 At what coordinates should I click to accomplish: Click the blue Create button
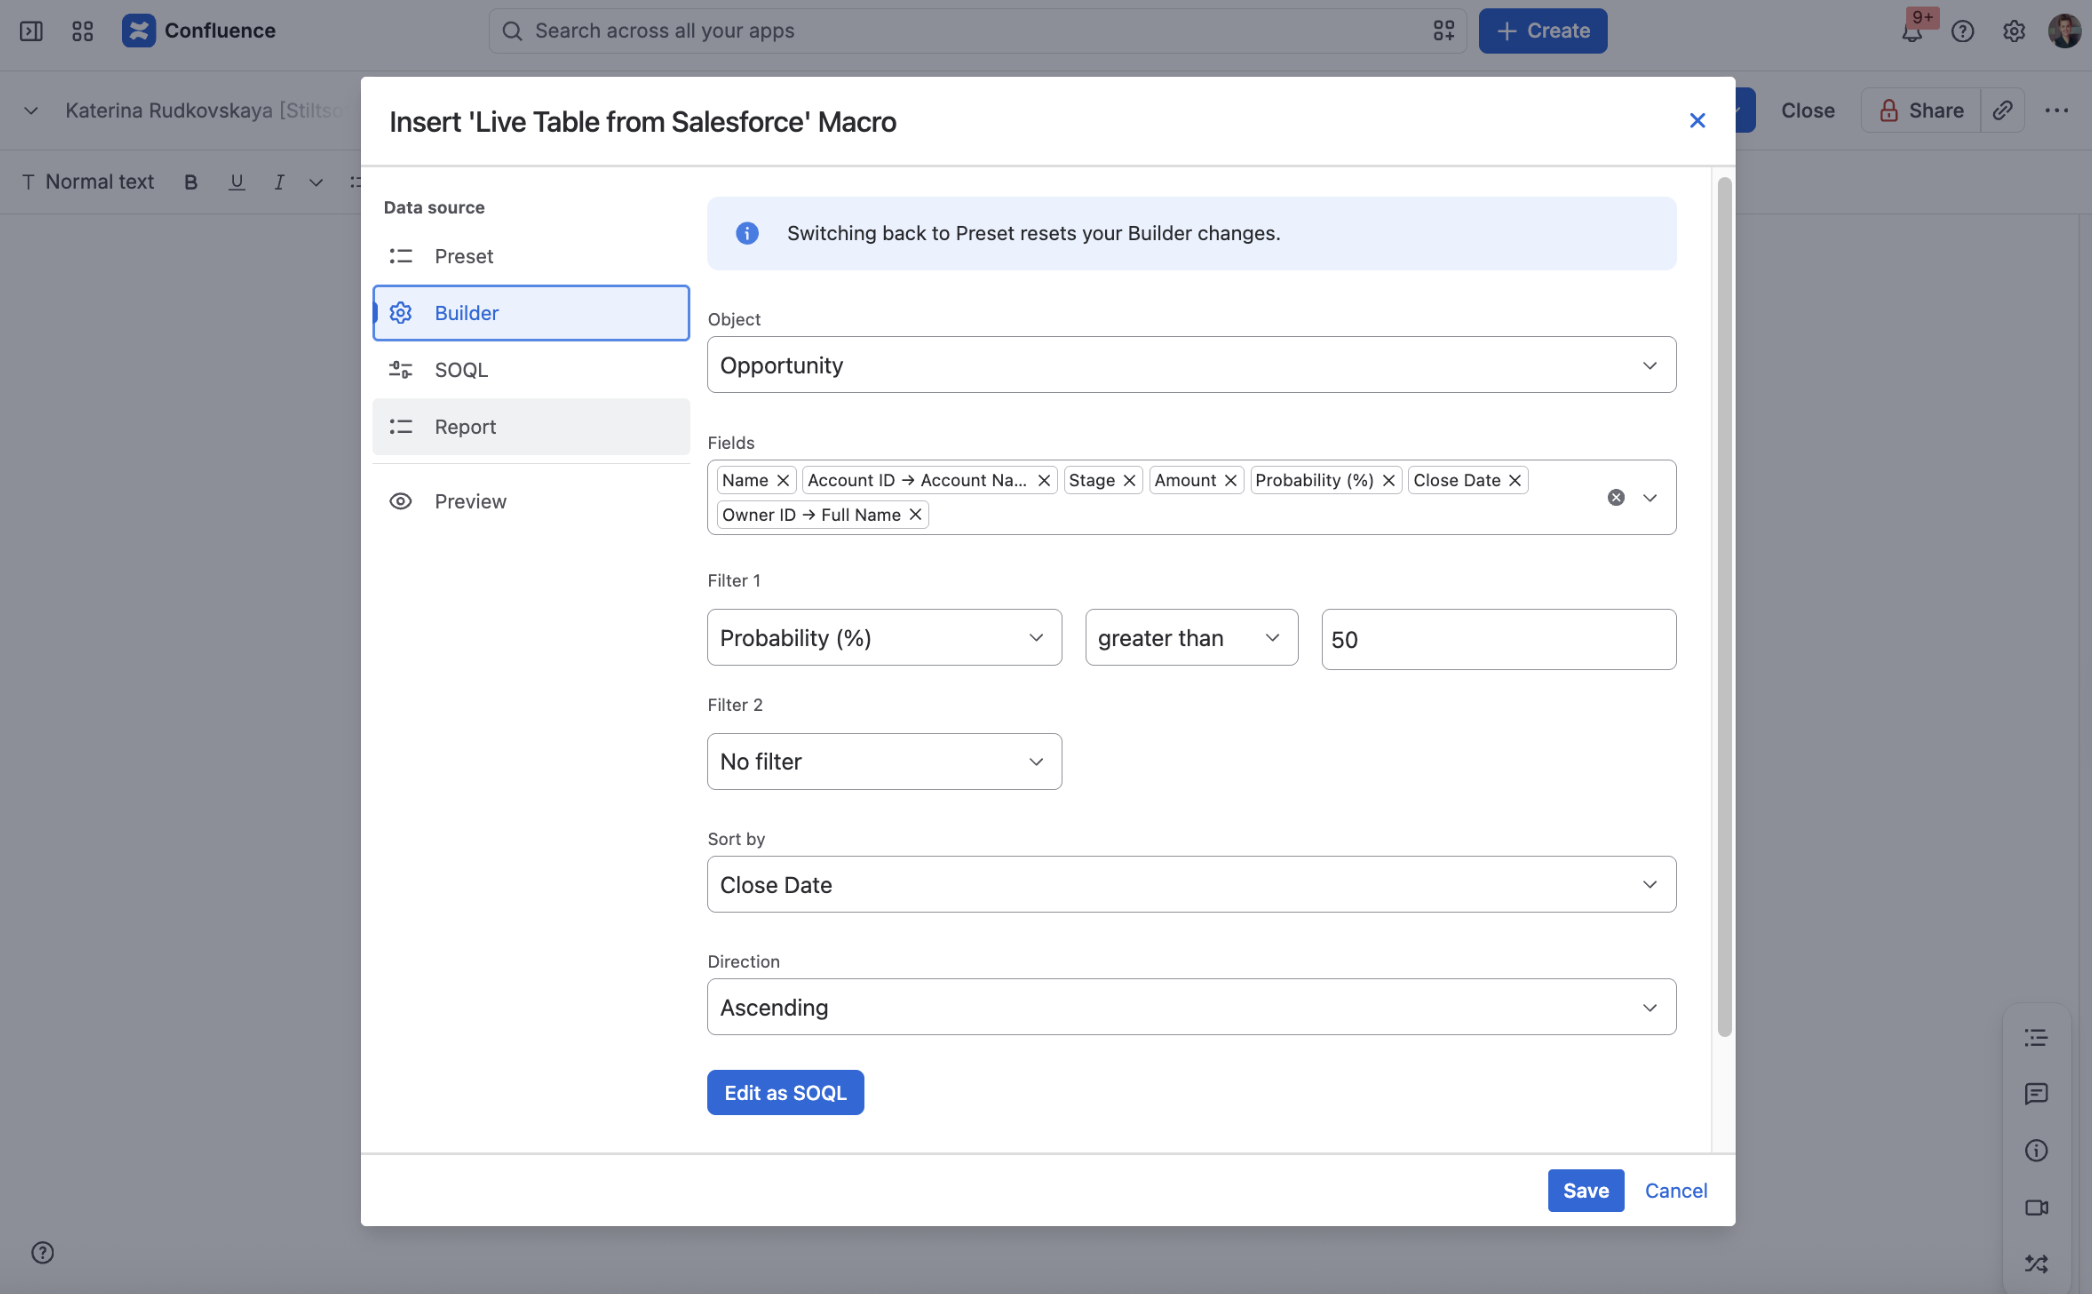1542,31
